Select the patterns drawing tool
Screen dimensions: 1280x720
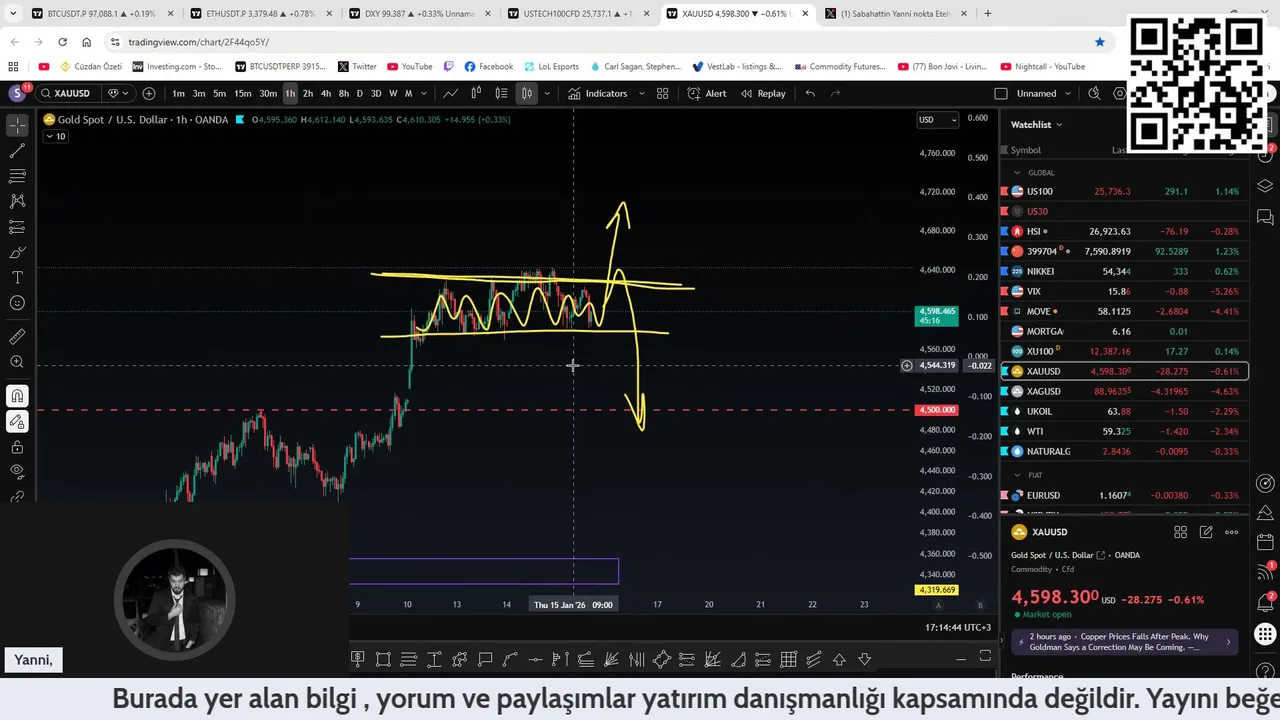(x=17, y=201)
